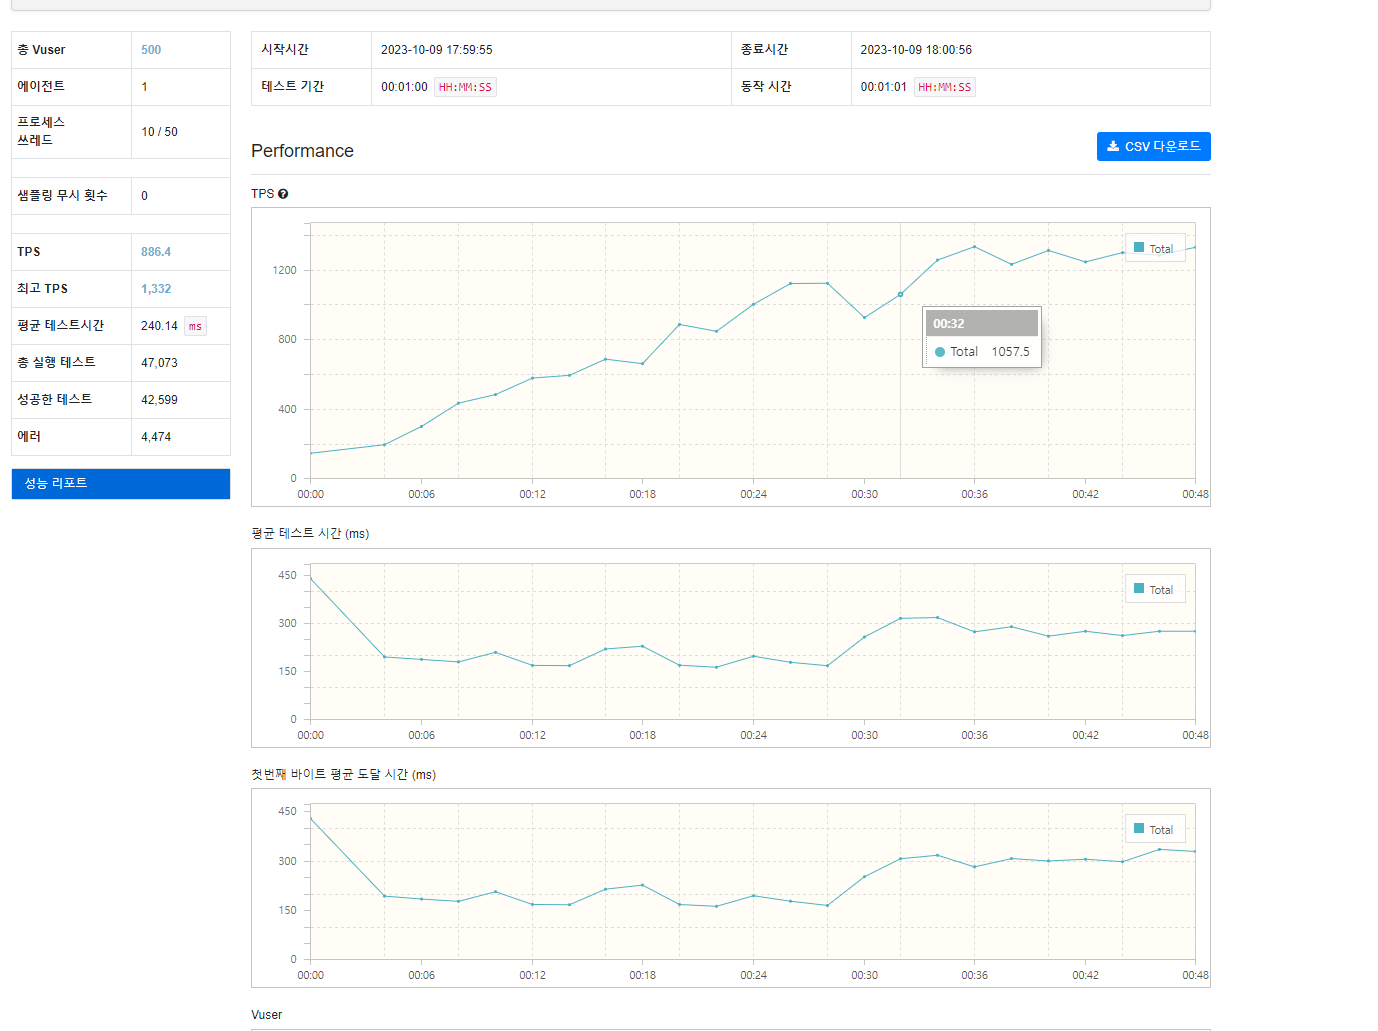
Task: Click the 샘플링 무시 횟수 label
Action: [62, 196]
